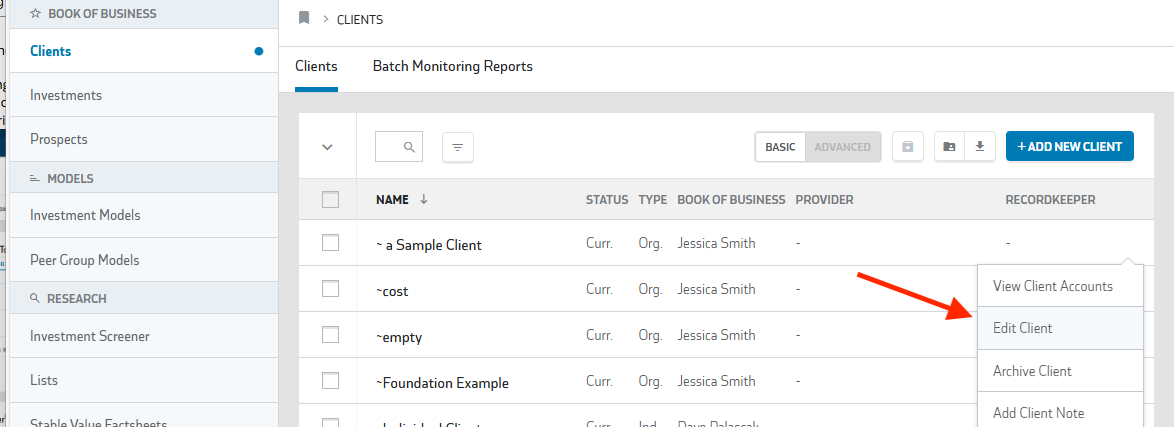Collapse the Models section header
The height and width of the screenshot is (427, 1174).
(x=69, y=178)
